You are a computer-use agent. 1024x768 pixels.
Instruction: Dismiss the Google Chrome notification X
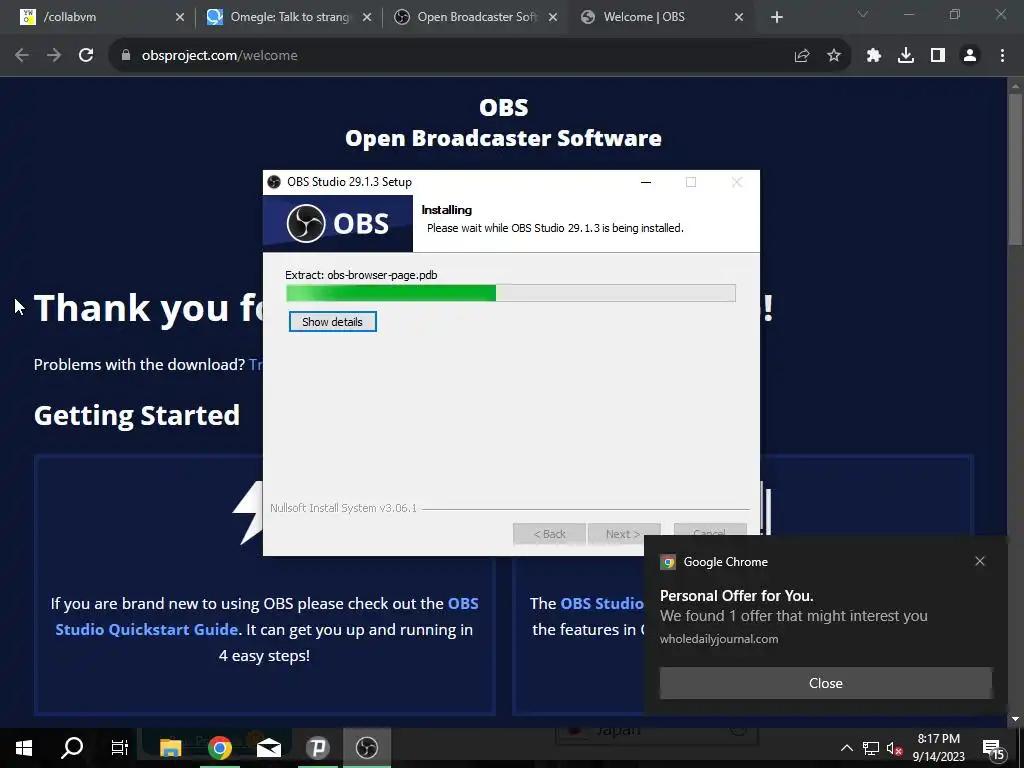tap(980, 561)
